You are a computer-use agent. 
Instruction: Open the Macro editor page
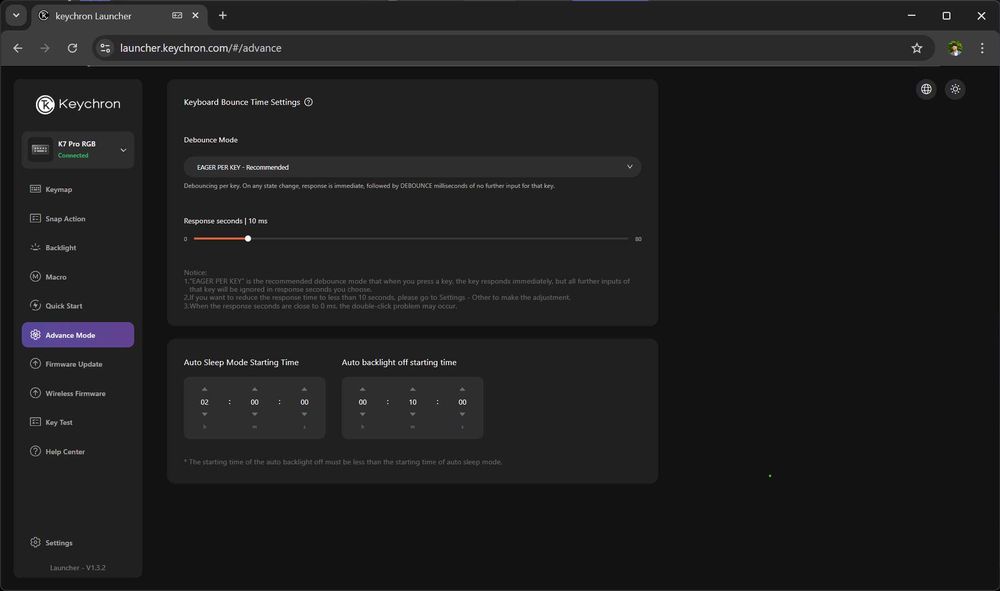tap(78, 277)
